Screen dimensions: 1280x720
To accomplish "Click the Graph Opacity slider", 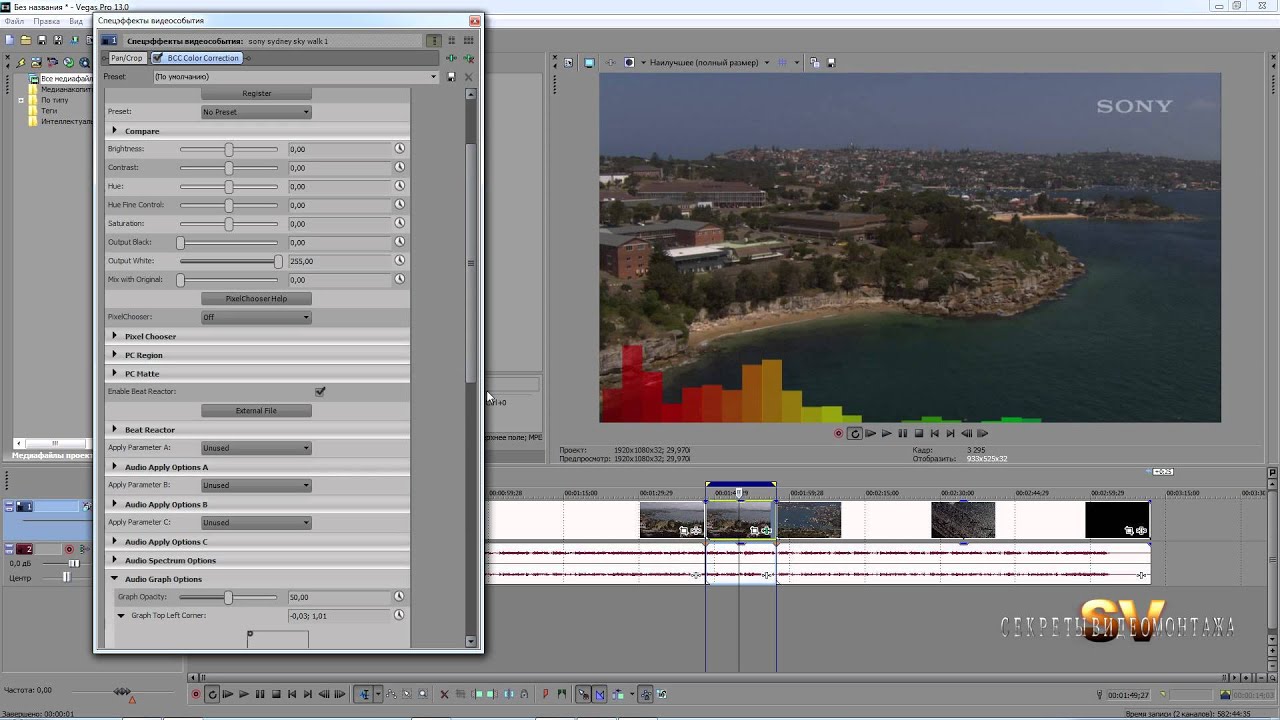I will pos(229,597).
